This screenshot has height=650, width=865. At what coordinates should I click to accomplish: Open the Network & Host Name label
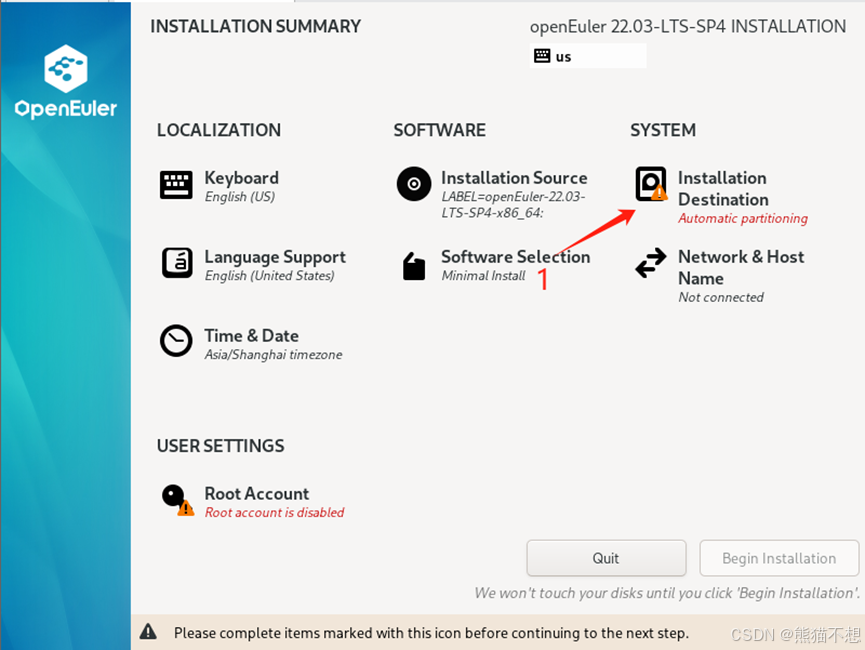click(x=741, y=267)
